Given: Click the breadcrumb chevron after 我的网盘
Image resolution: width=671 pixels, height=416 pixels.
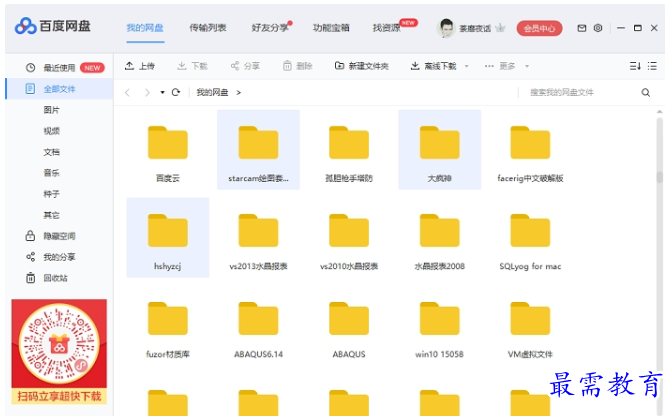Looking at the screenshot, I should coord(238,92).
